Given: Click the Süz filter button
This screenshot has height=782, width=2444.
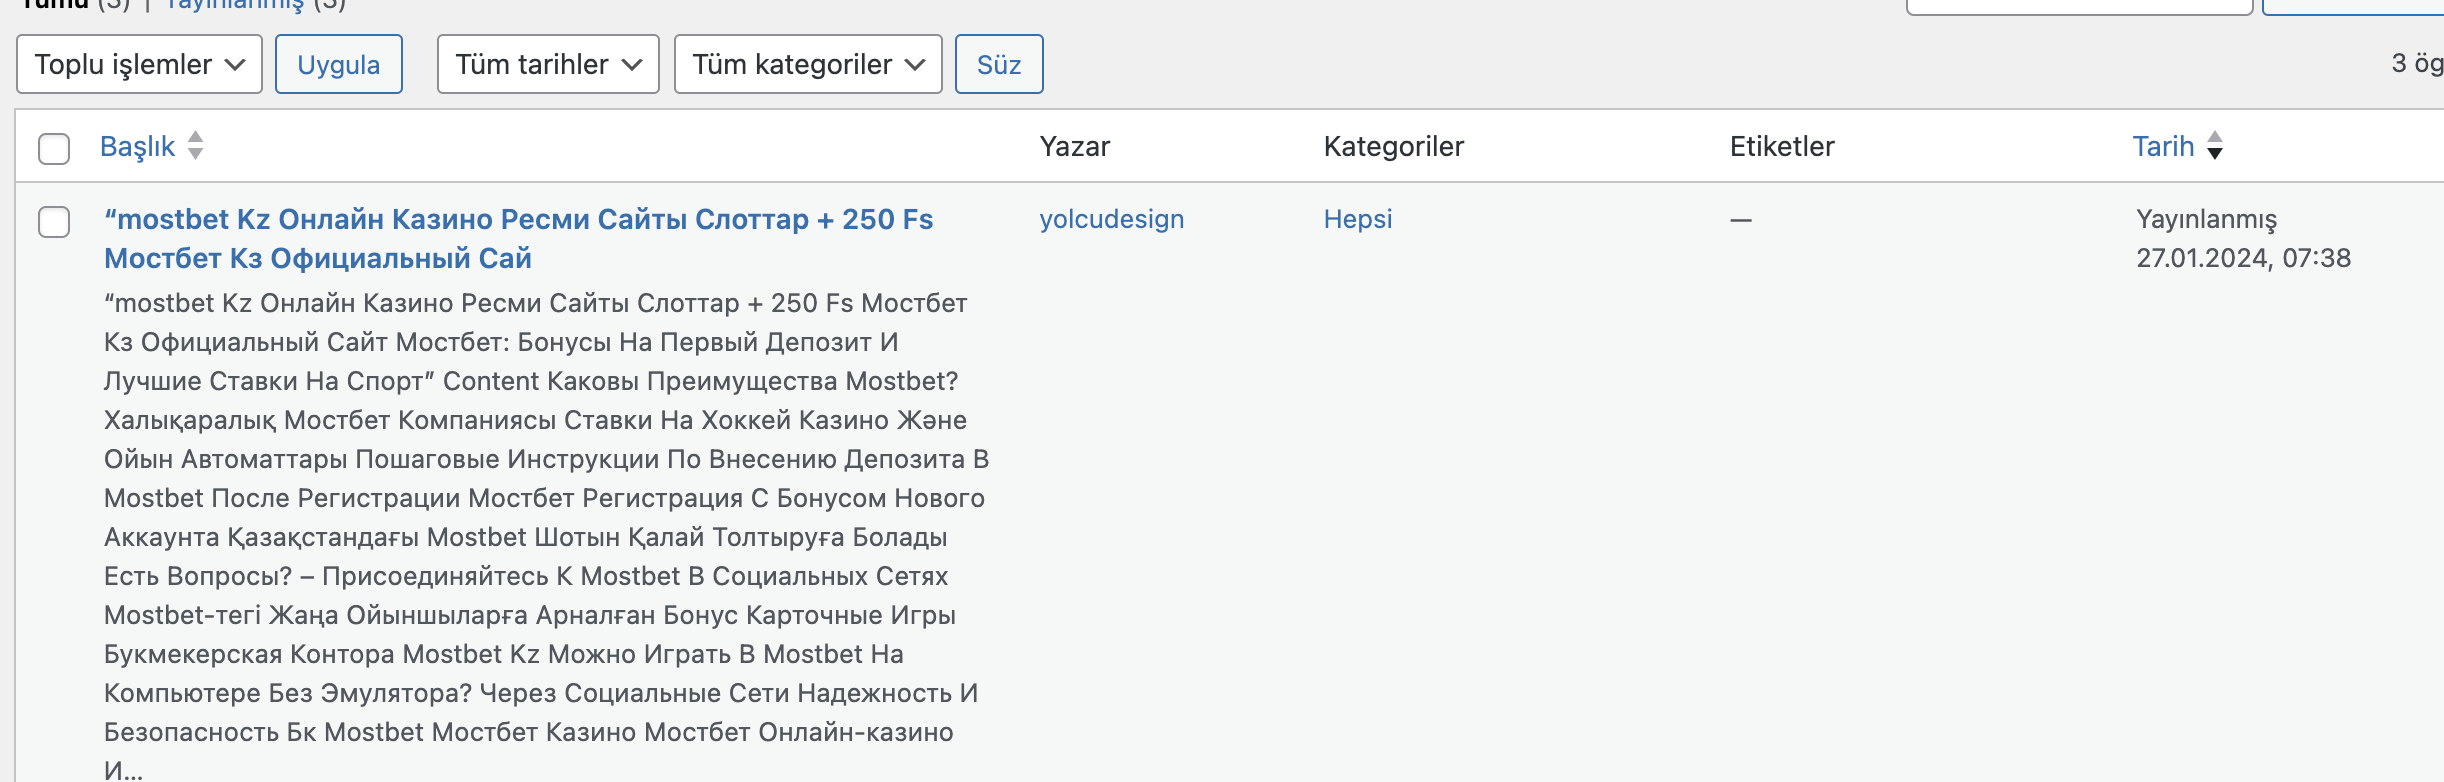Looking at the screenshot, I should click(x=999, y=64).
